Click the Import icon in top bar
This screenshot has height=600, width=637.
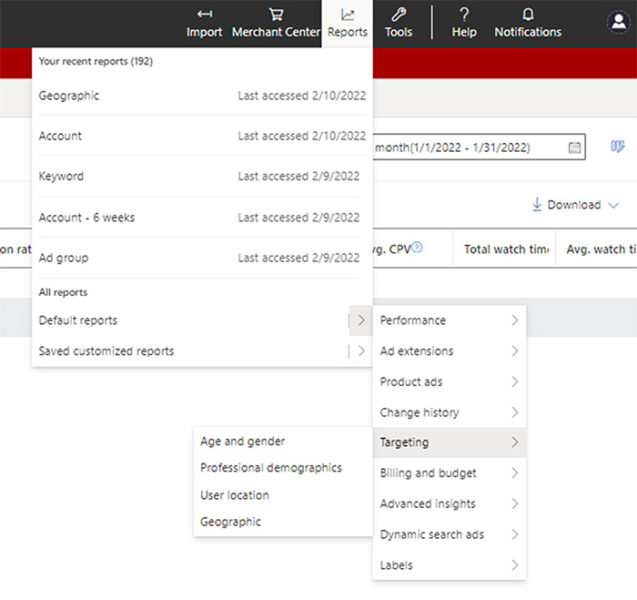tap(204, 15)
